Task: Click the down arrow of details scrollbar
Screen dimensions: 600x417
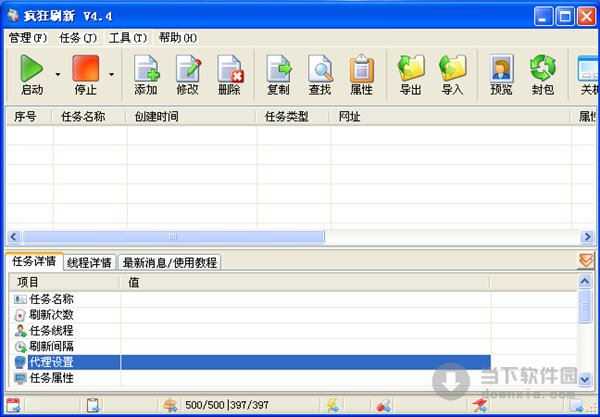Action: [x=585, y=379]
